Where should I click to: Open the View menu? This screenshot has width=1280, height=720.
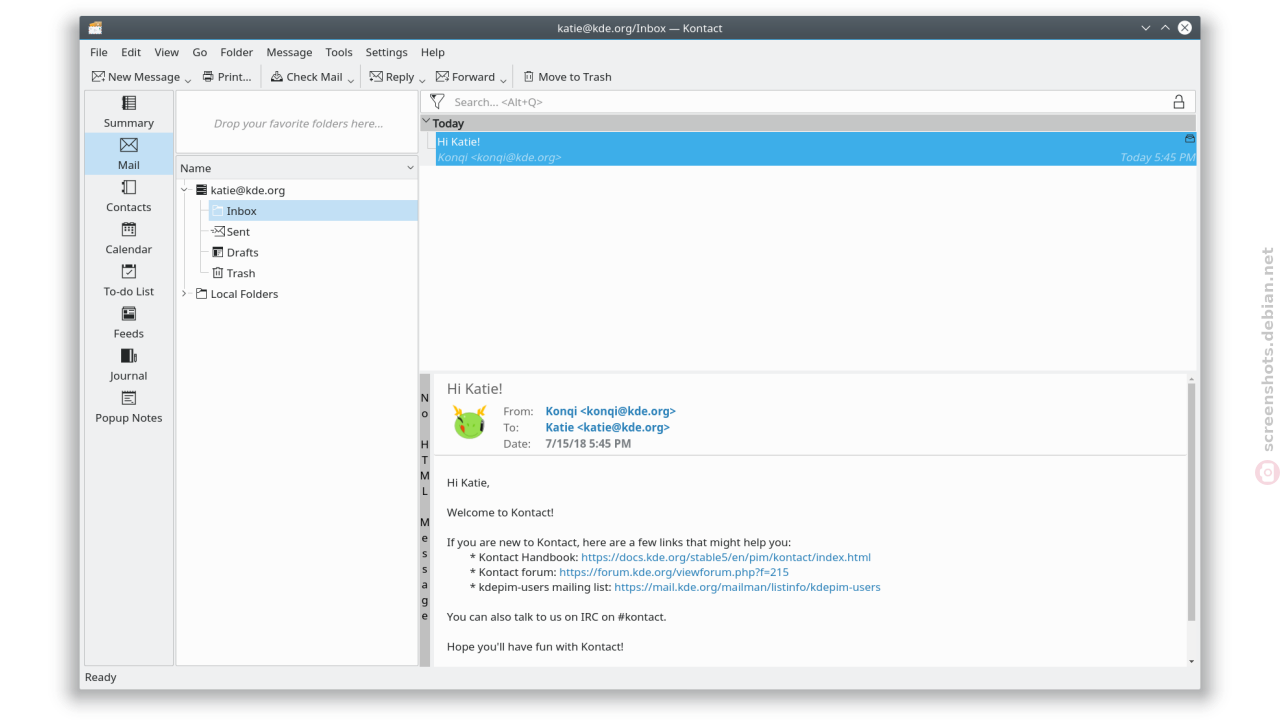(167, 52)
